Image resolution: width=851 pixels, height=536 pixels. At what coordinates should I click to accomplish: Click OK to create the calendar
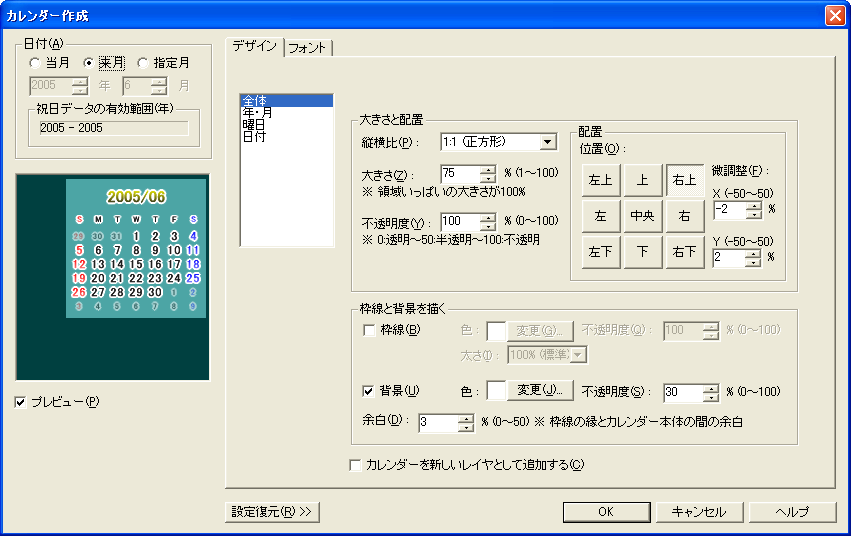[x=606, y=511]
